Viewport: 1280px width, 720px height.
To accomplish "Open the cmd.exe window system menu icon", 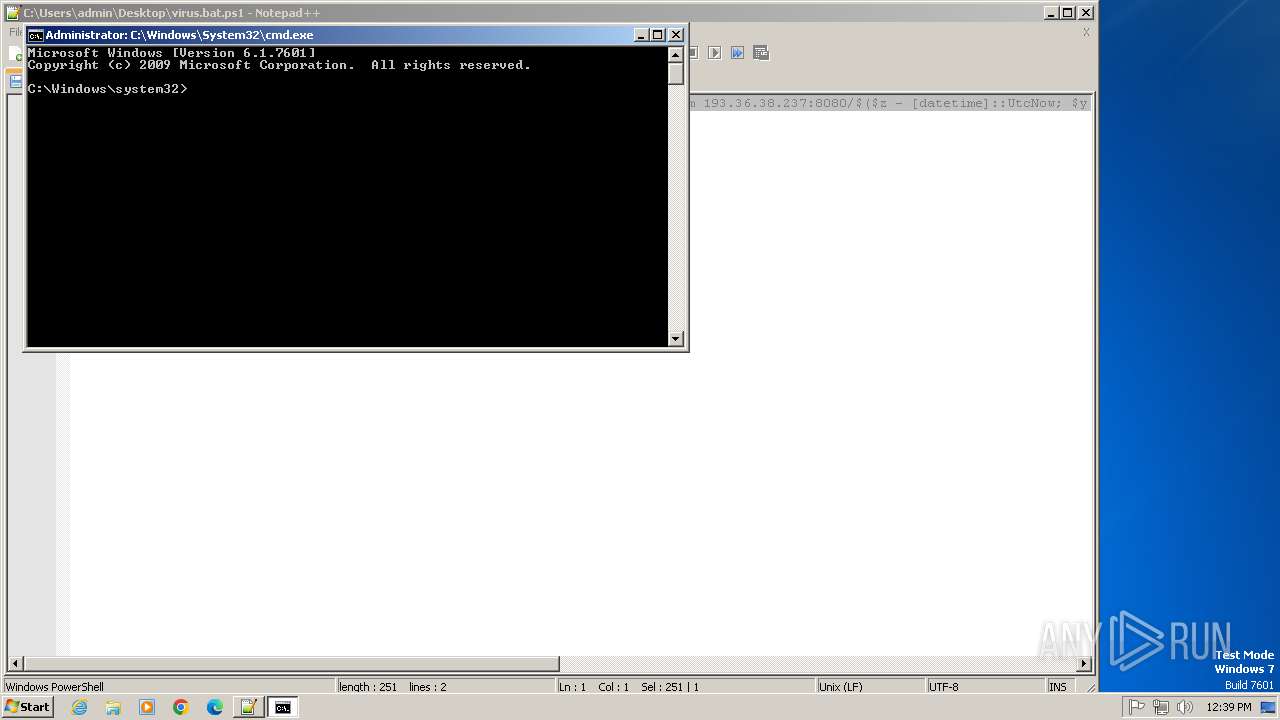I will tap(35, 35).
